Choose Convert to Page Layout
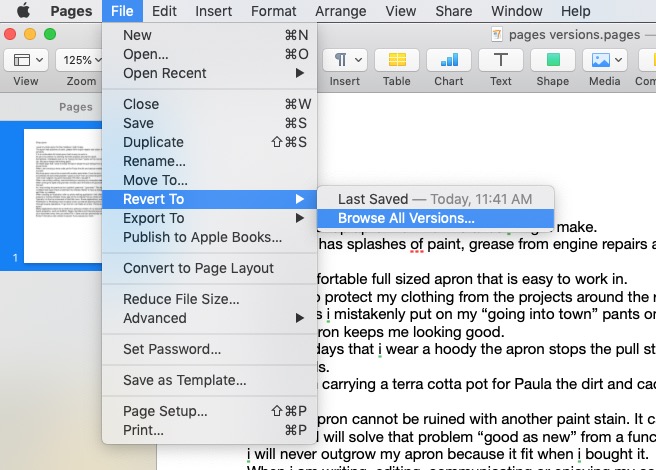This screenshot has height=470, width=656. point(210,268)
